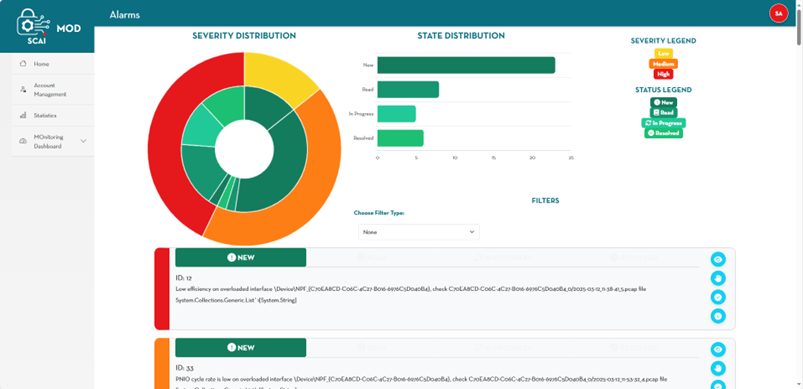Click the Monitoring Dashboard cloud icon

click(x=23, y=141)
